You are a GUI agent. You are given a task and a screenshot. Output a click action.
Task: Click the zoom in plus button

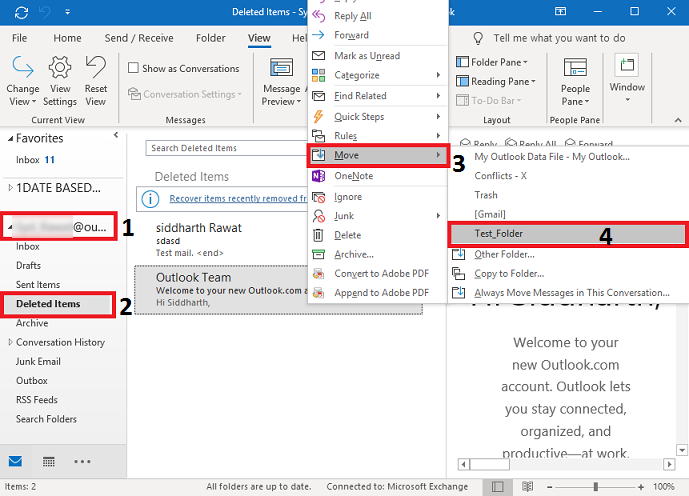click(x=641, y=487)
